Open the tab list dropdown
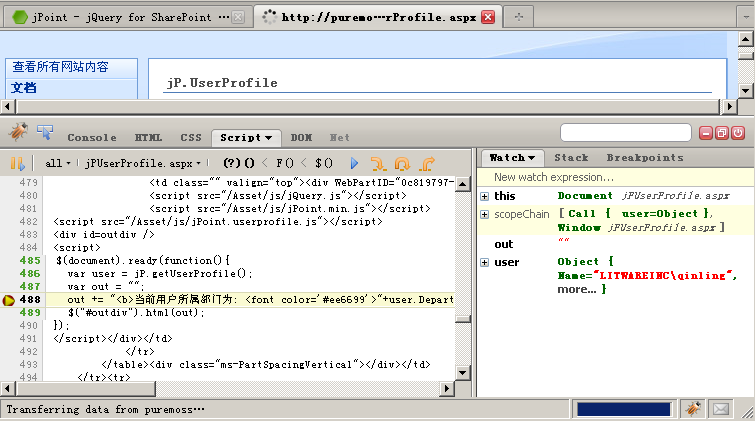The width and height of the screenshot is (755, 421). point(746,17)
